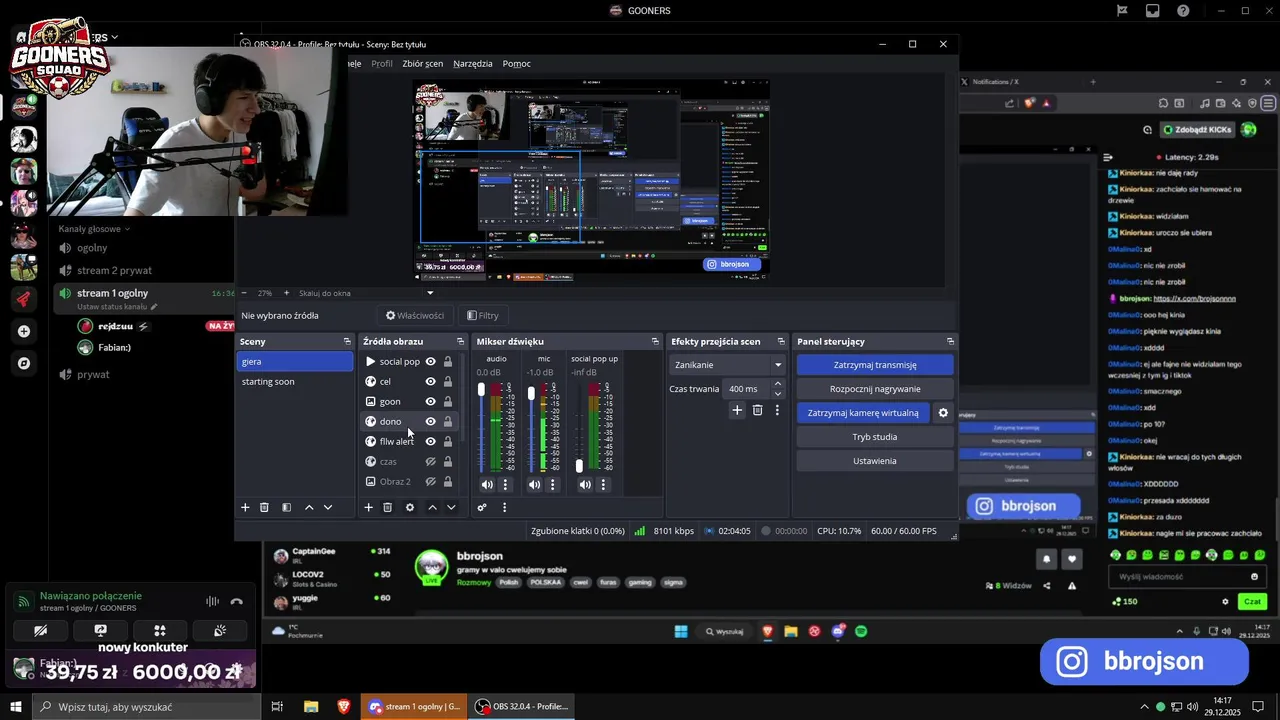Mute the mic mixer channel
The height and width of the screenshot is (720, 1280).
[x=535, y=485]
